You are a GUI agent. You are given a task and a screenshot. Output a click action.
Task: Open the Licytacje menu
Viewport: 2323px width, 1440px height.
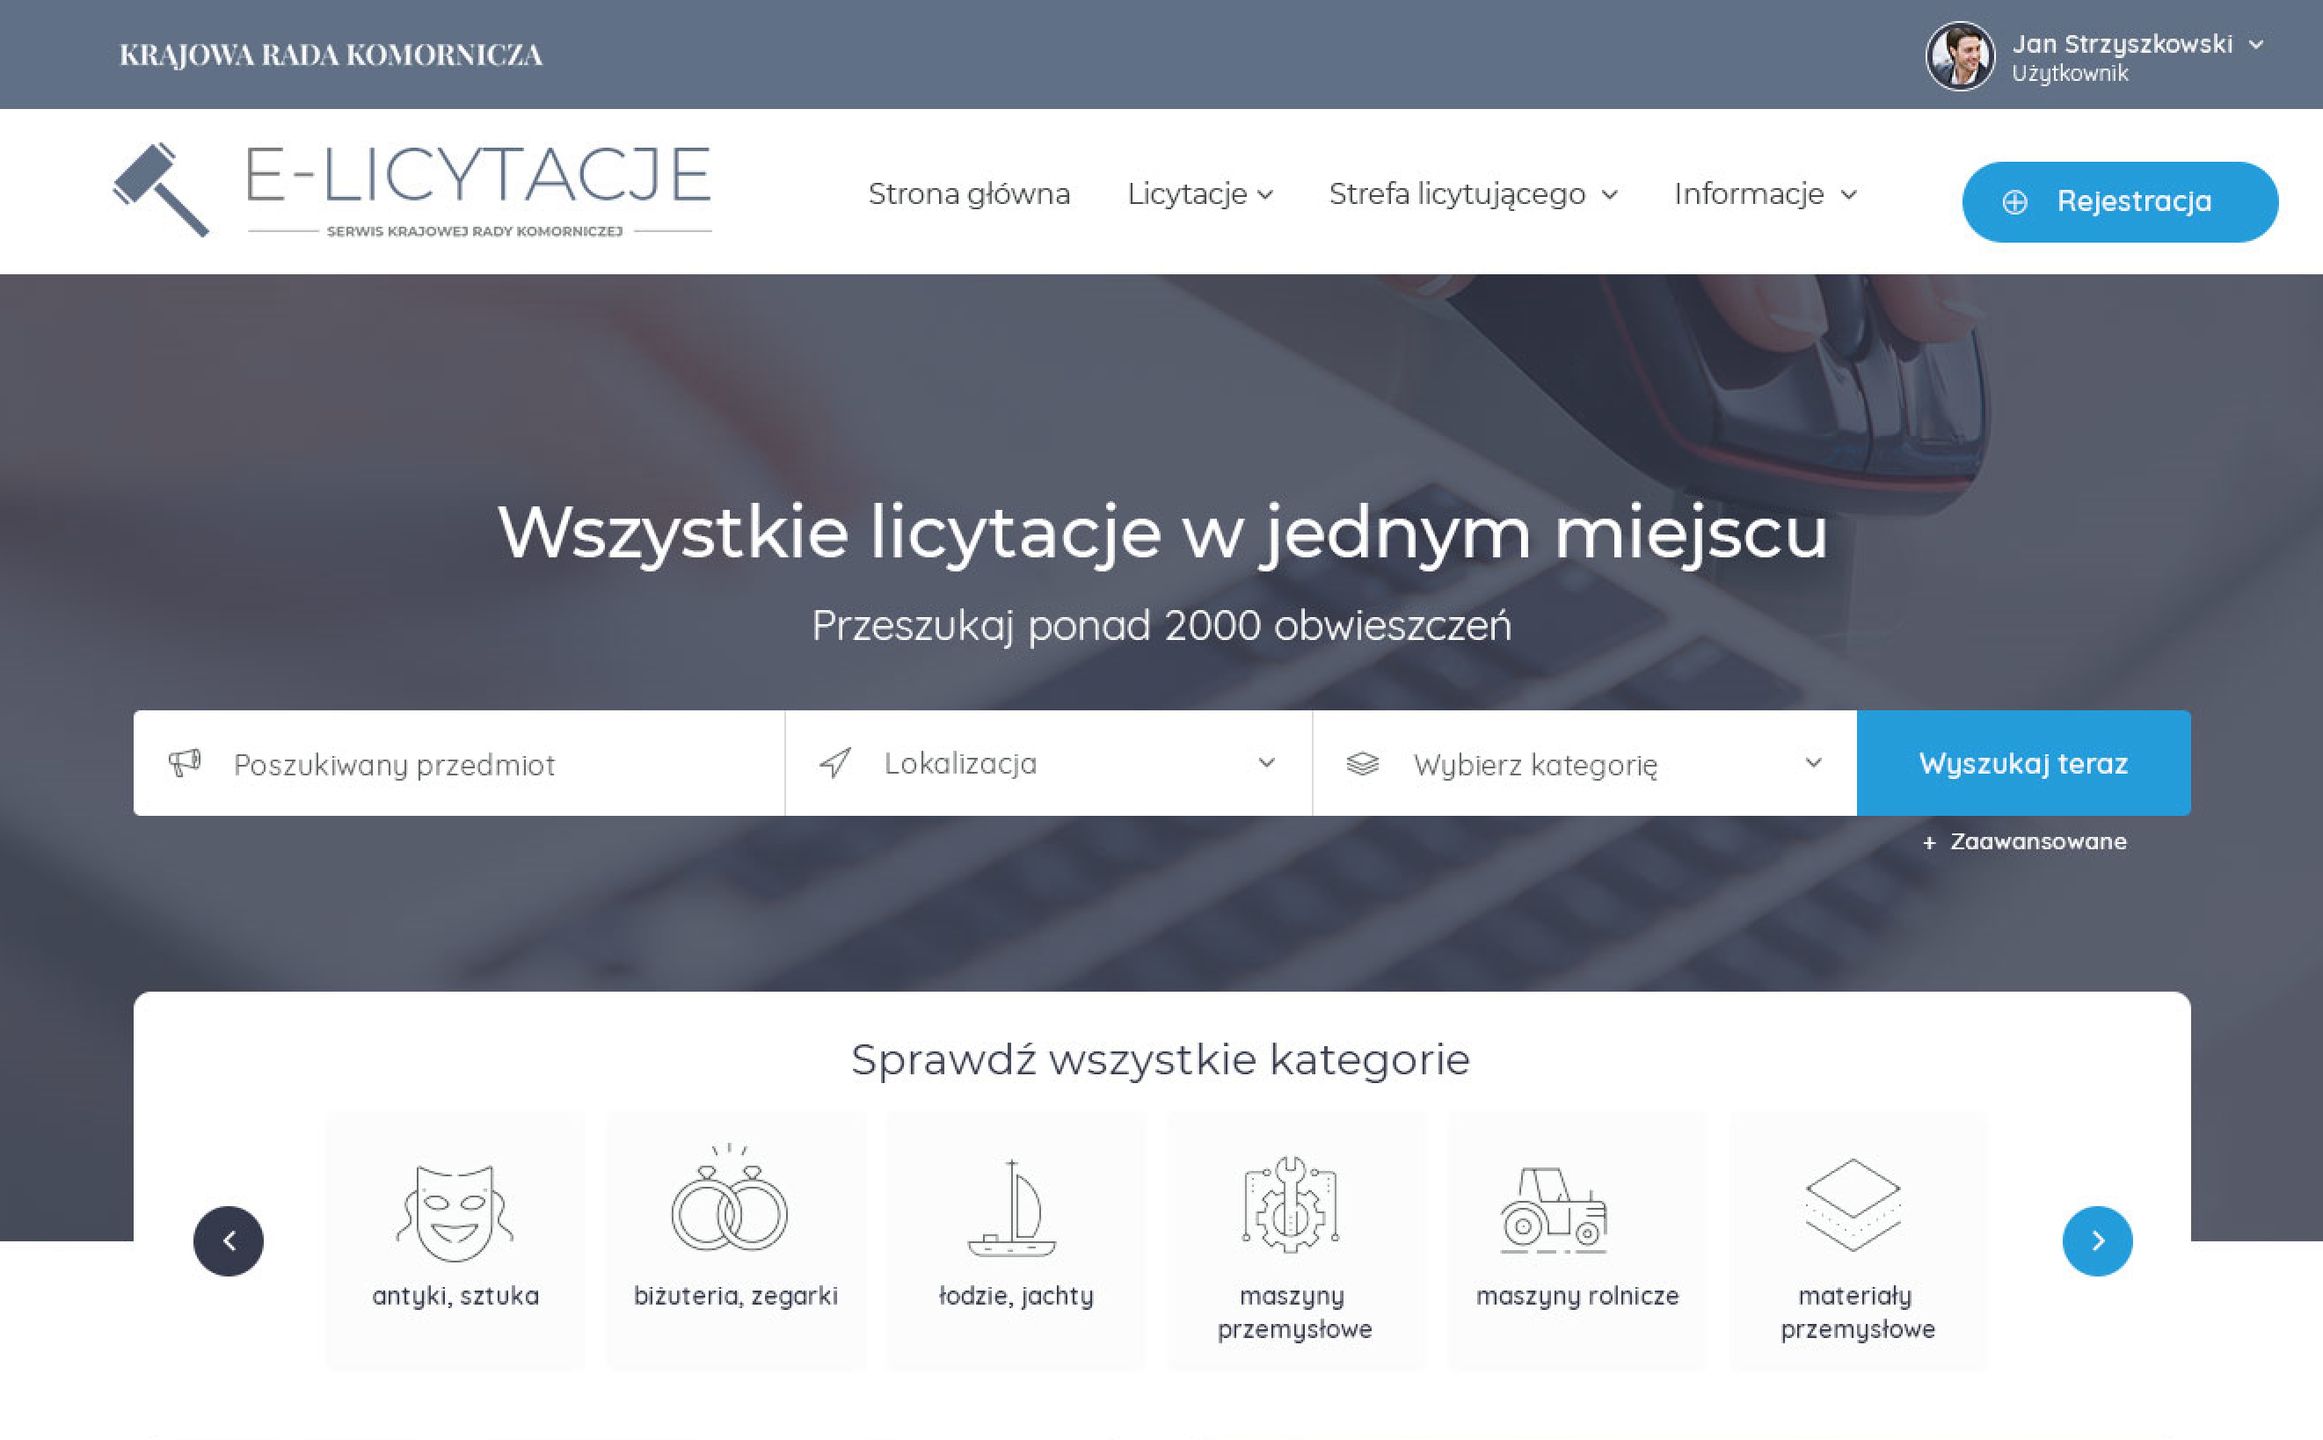(1199, 194)
